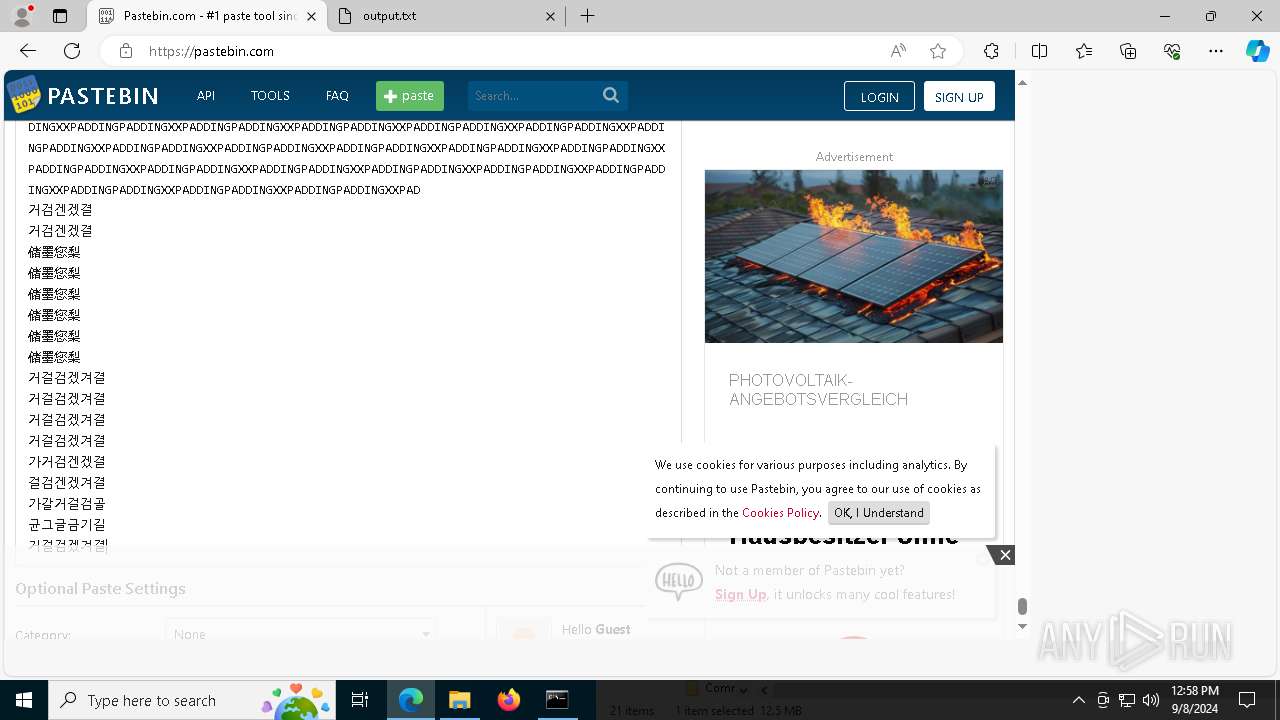Follow the Sign Up link in banner
Image resolution: width=1280 pixels, height=720 pixels.
pyautogui.click(x=740, y=594)
